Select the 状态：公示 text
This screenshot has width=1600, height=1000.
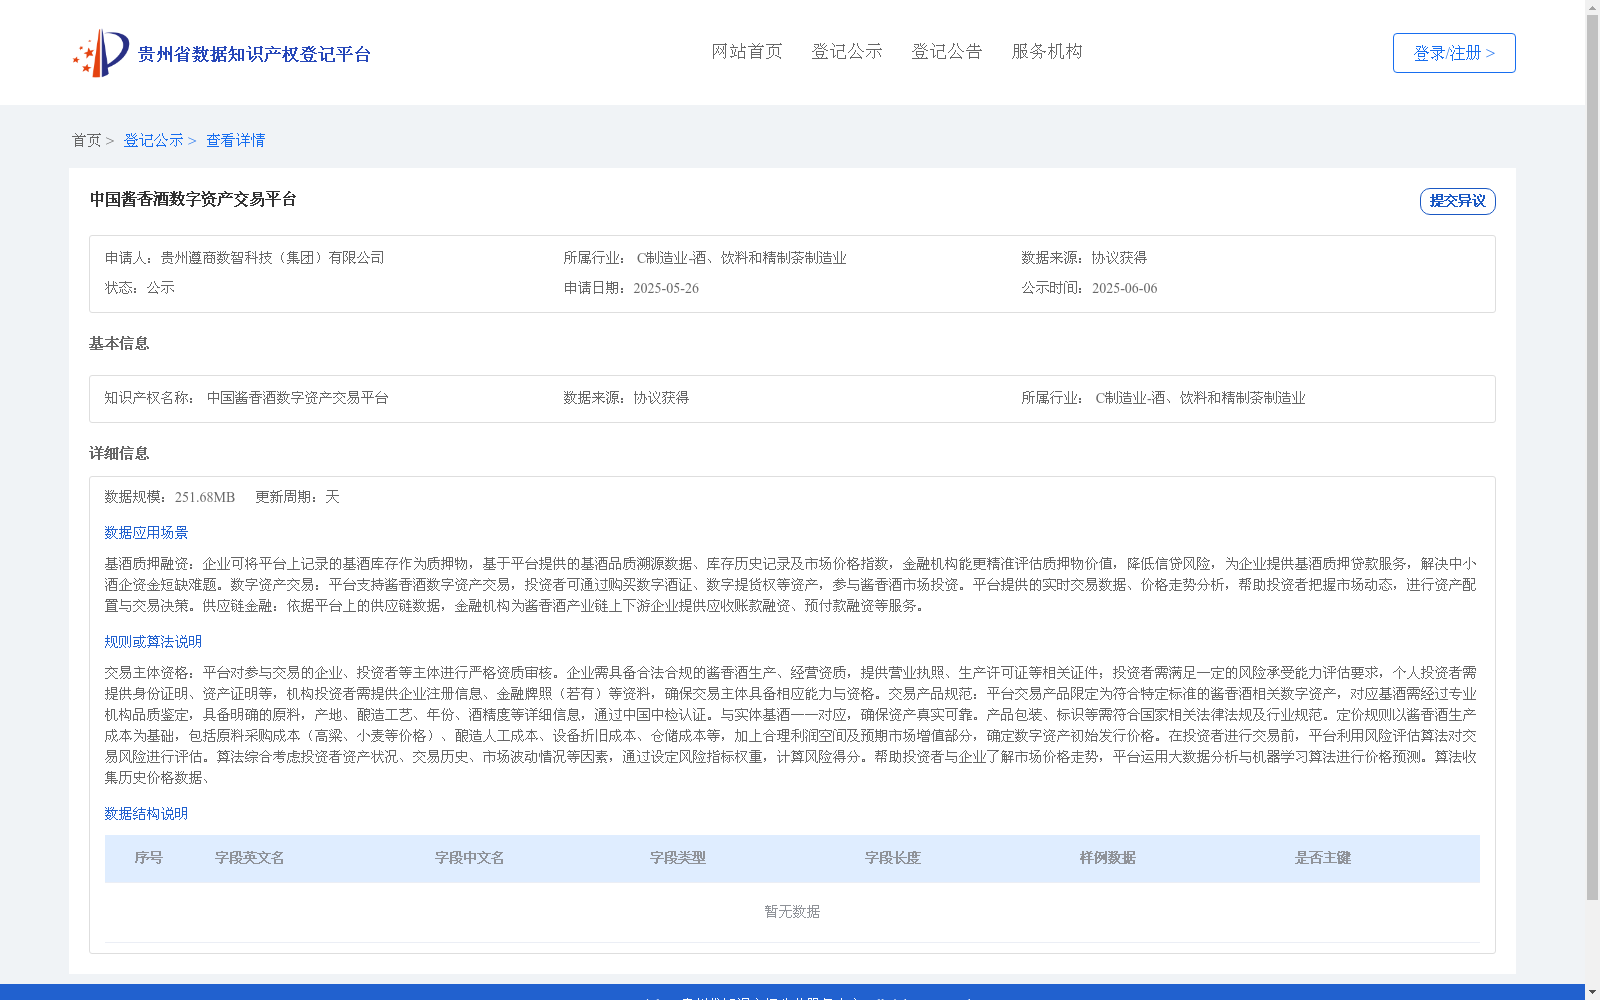pos(140,288)
